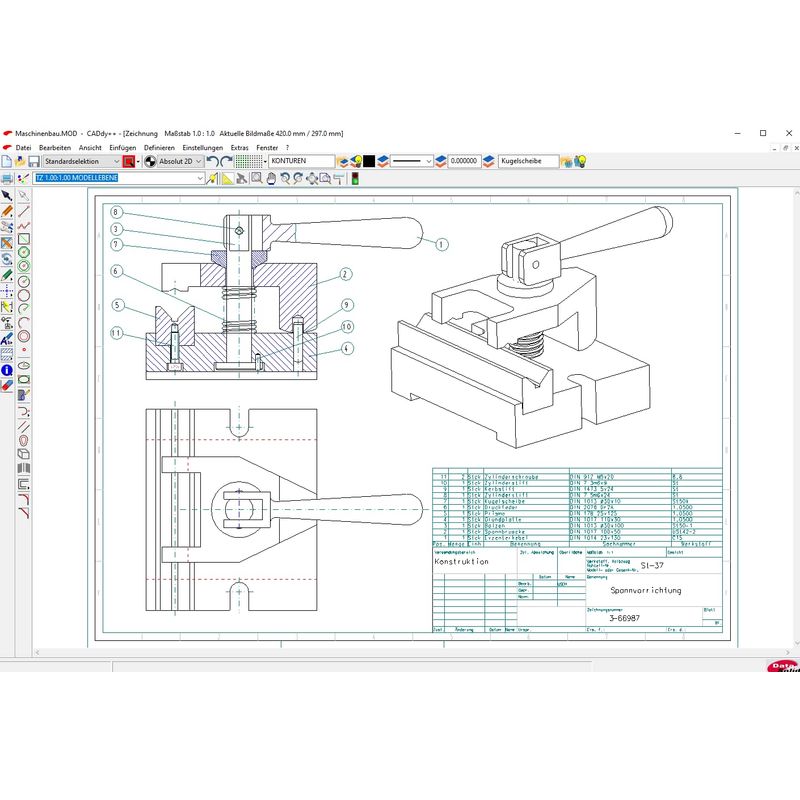Image resolution: width=800 pixels, height=800 pixels.
Task: Click the black color swatch
Action: (x=369, y=161)
